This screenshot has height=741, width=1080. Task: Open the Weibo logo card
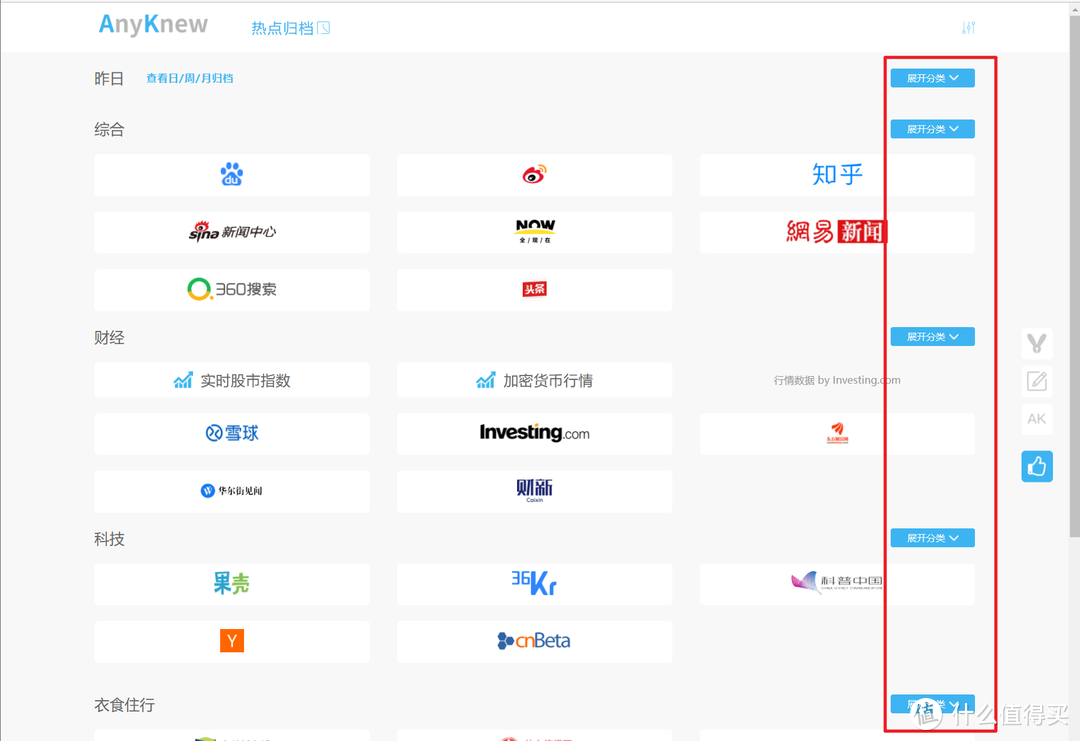pos(534,175)
